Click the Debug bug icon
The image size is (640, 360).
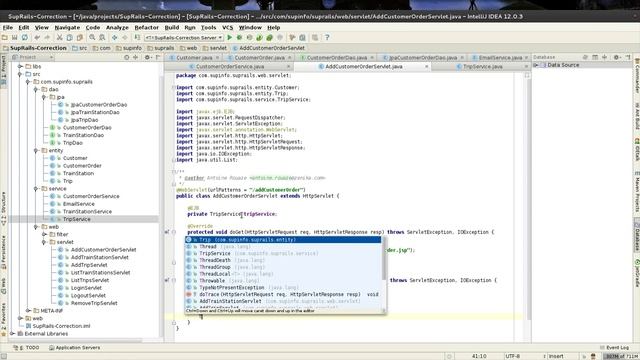point(239,38)
